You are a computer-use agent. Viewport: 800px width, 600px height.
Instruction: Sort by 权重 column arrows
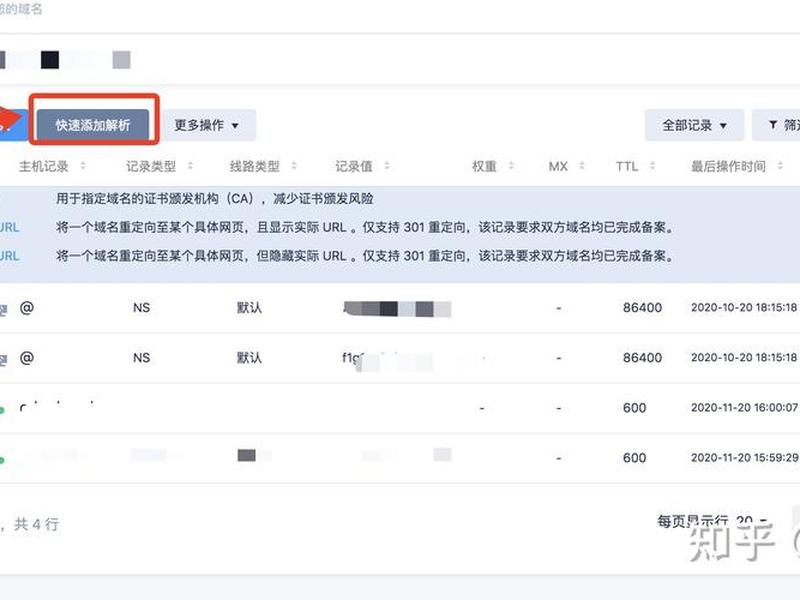coord(511,166)
